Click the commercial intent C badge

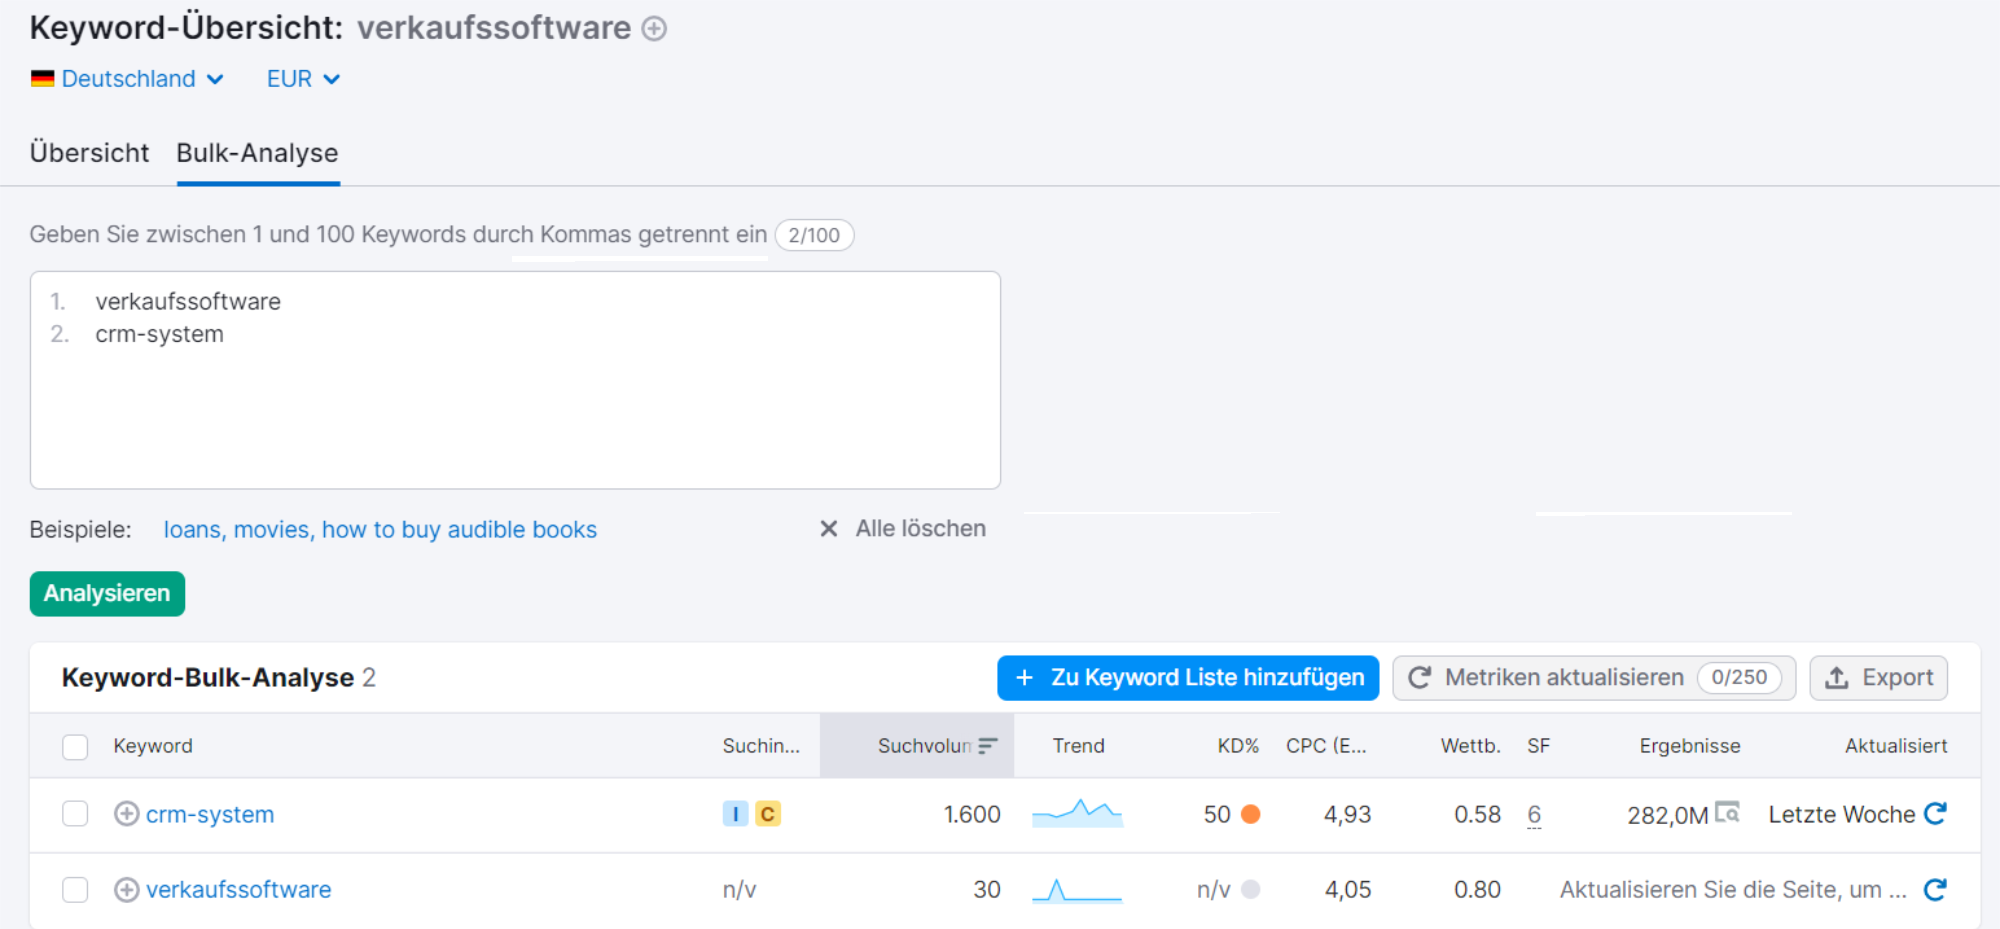coord(768,814)
